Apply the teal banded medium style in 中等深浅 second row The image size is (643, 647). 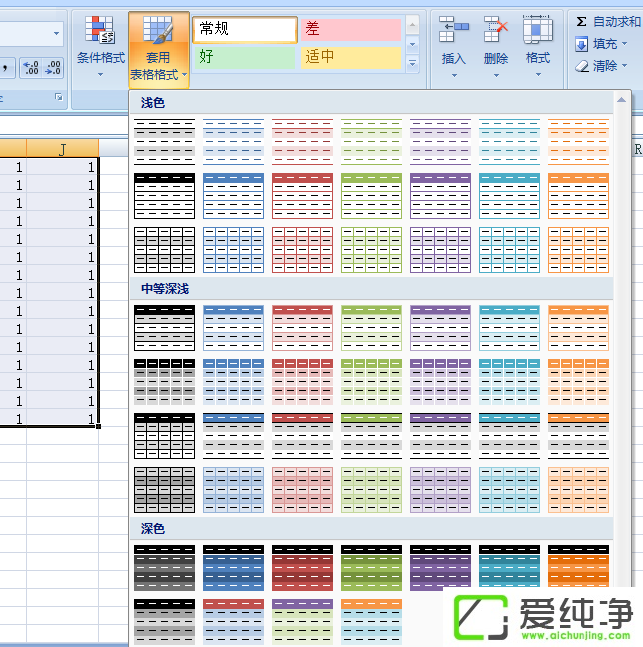[x=509, y=382]
